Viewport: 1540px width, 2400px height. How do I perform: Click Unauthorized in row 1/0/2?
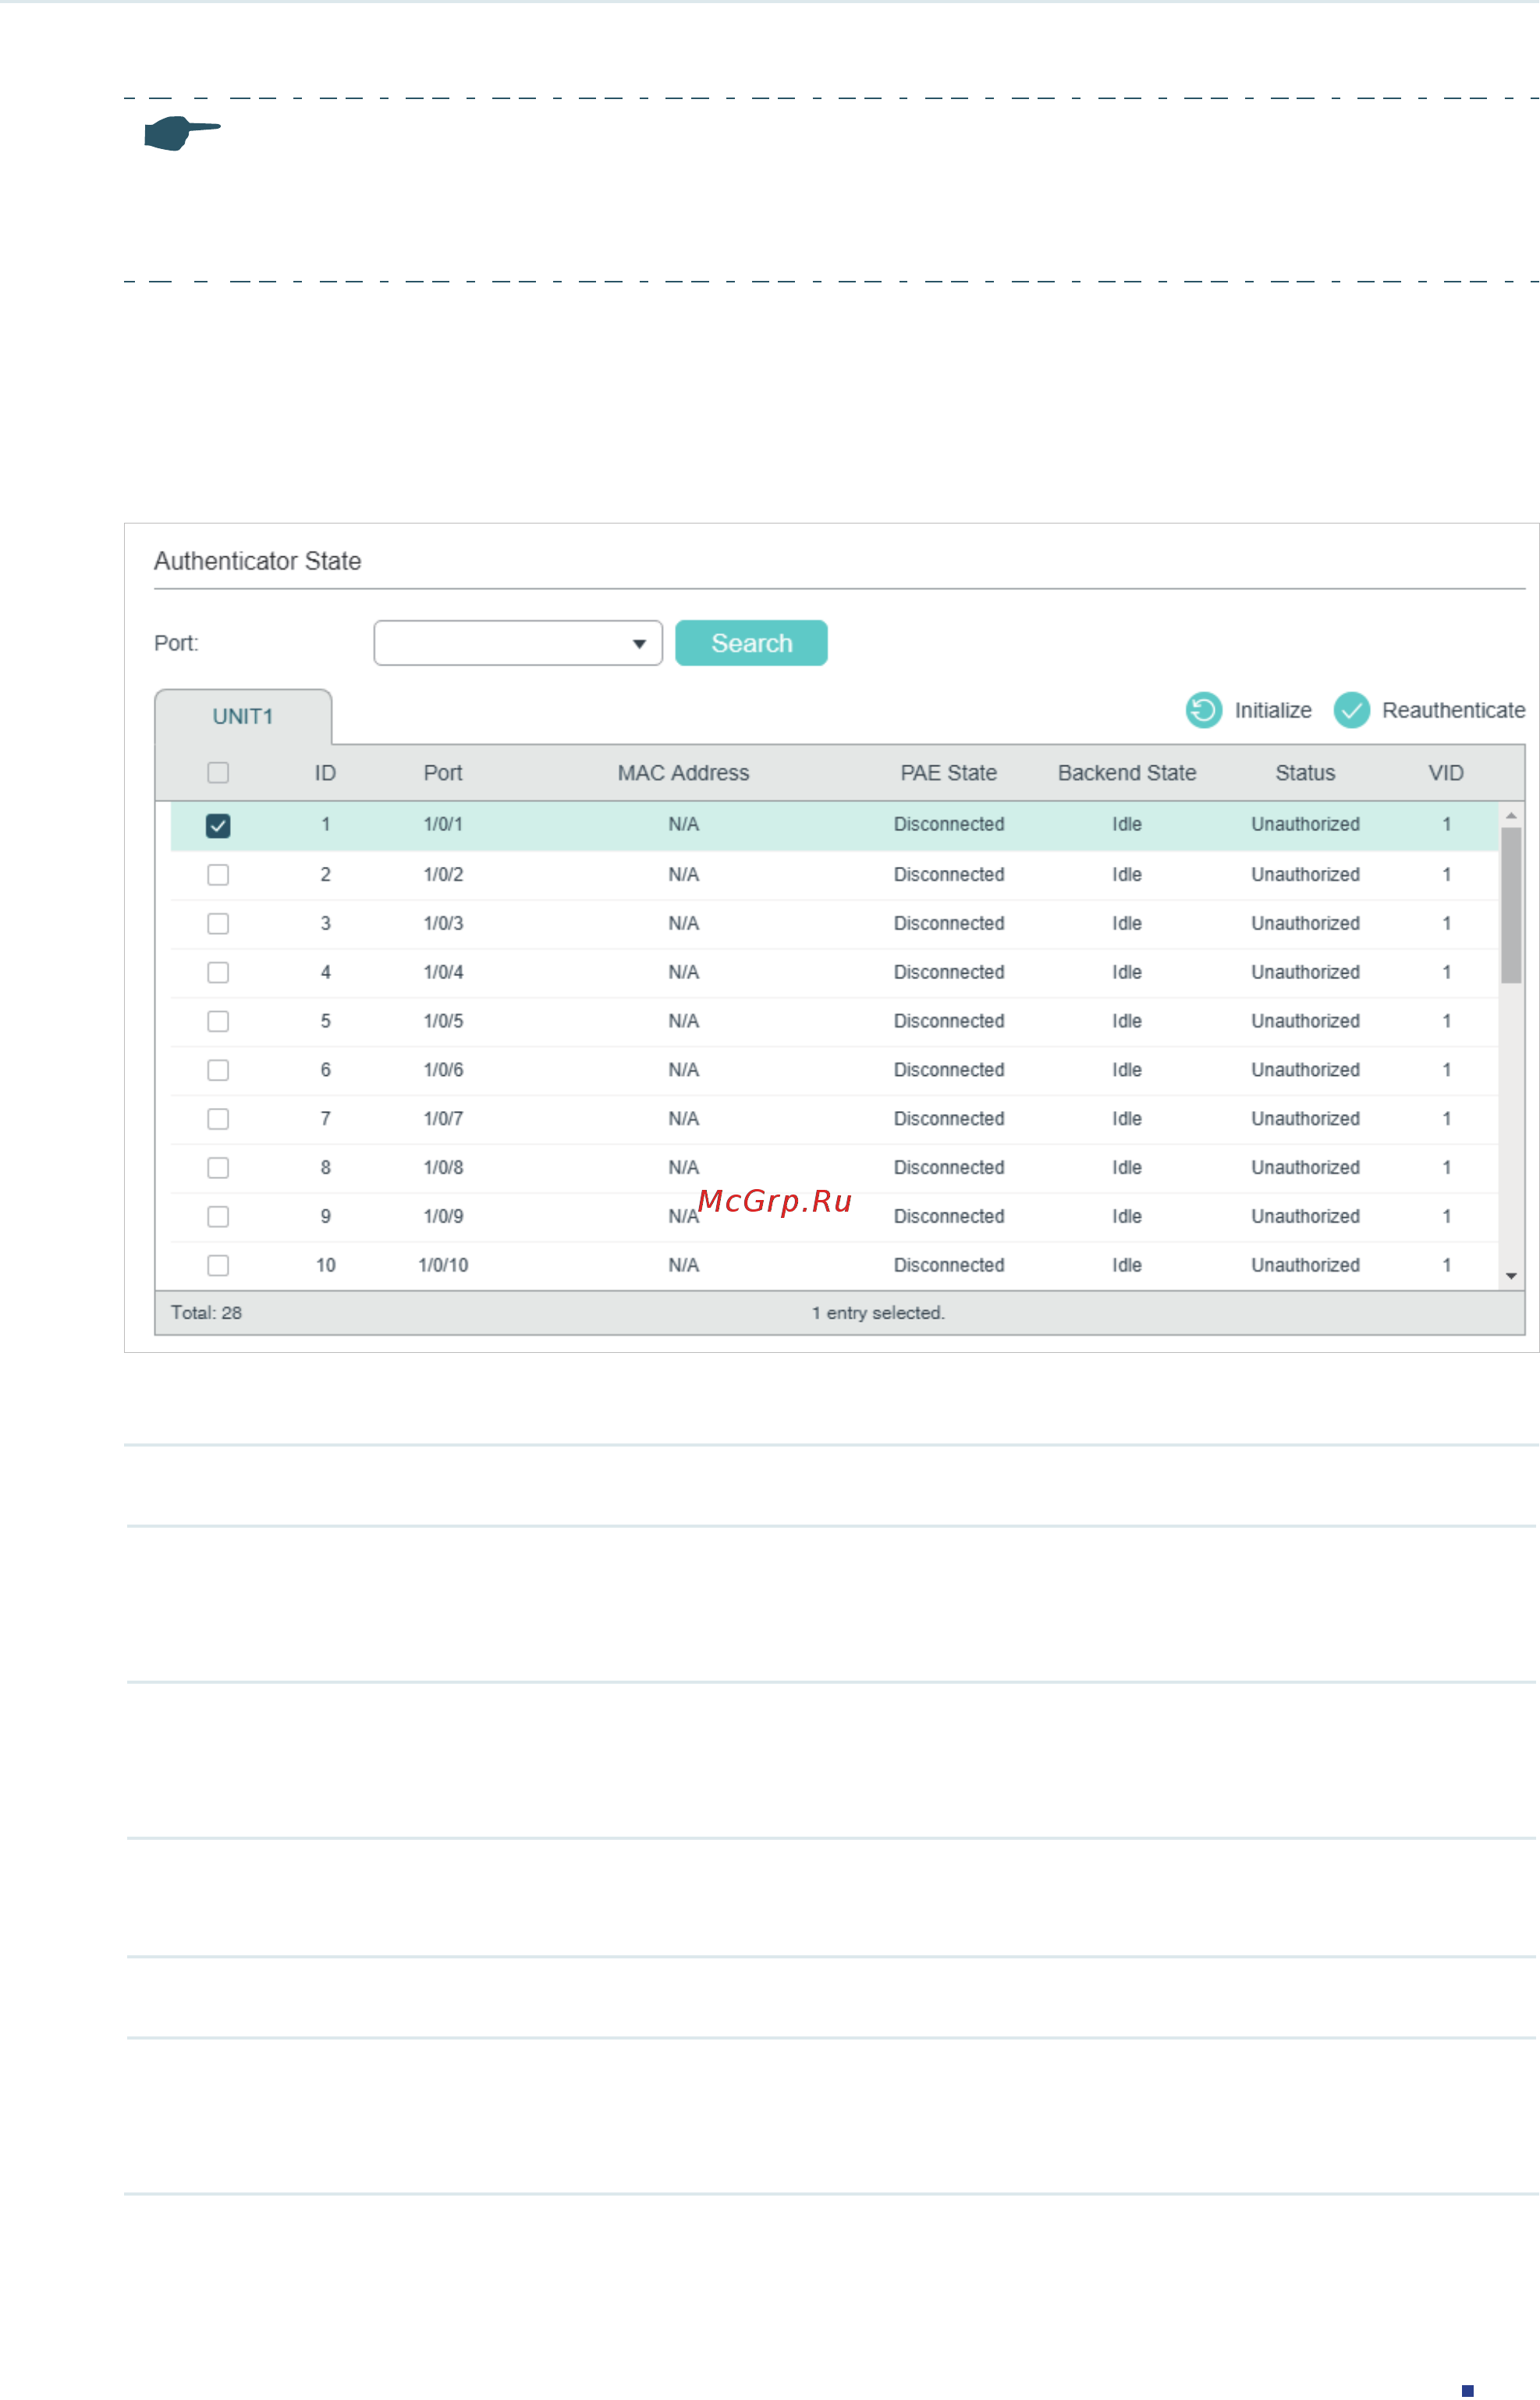click(x=1305, y=874)
